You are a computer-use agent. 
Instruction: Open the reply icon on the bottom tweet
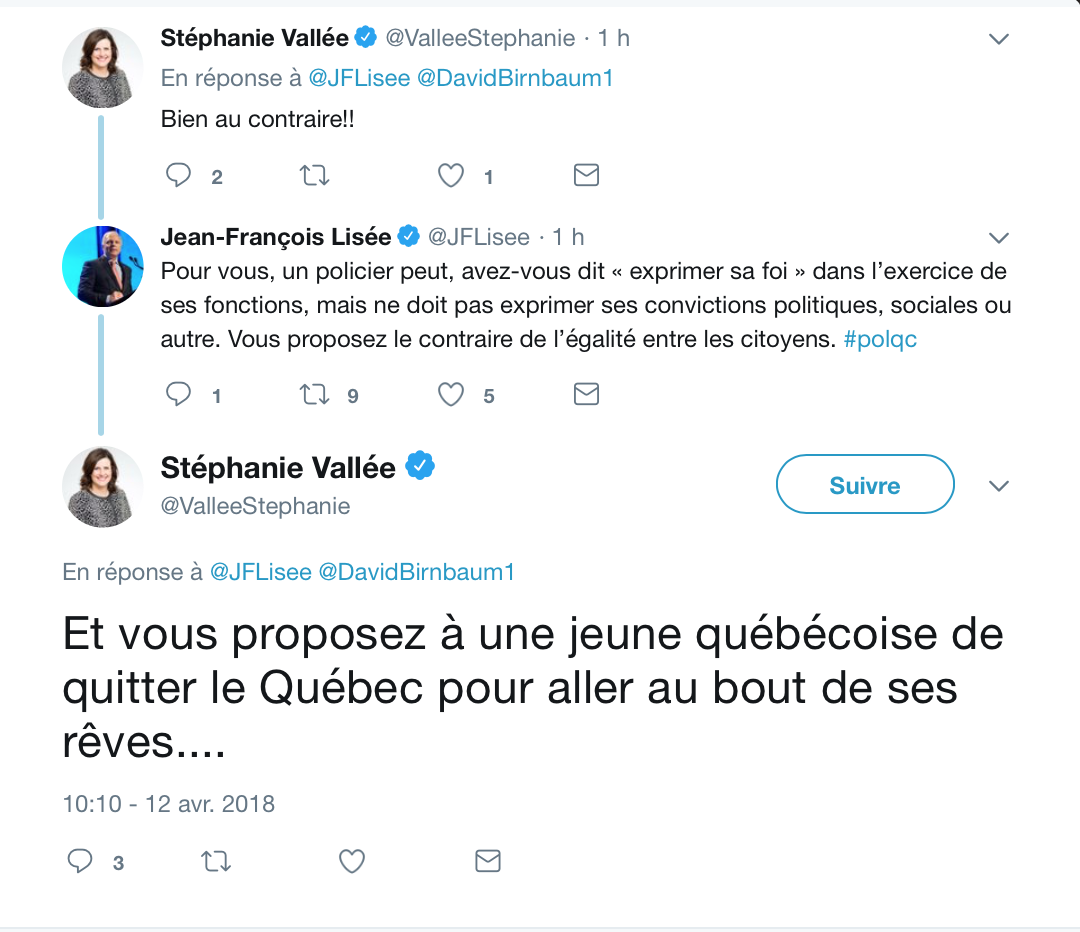click(x=80, y=860)
